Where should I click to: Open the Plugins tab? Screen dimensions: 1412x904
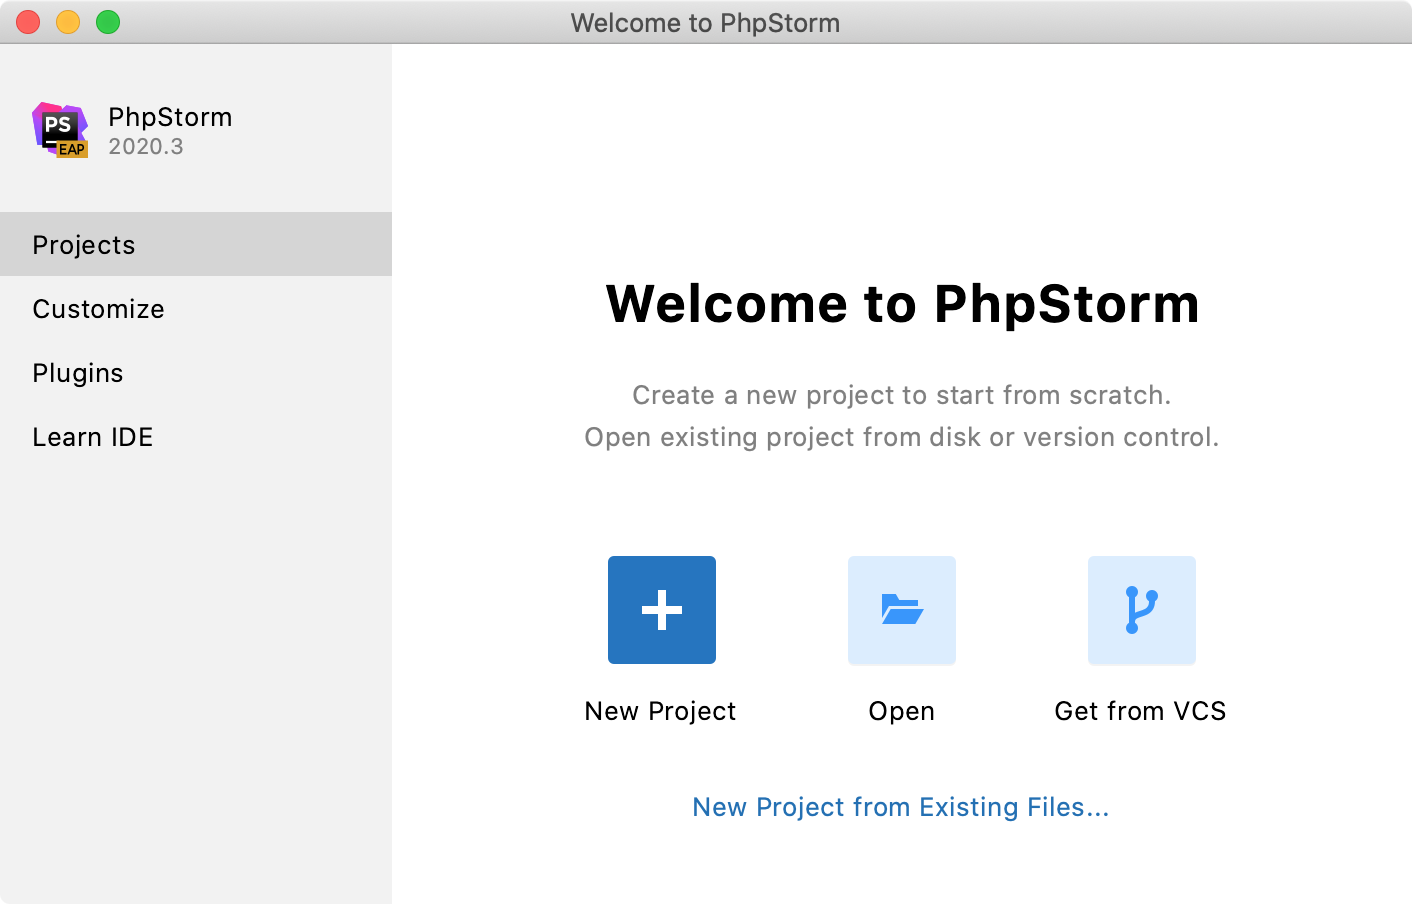pos(78,373)
